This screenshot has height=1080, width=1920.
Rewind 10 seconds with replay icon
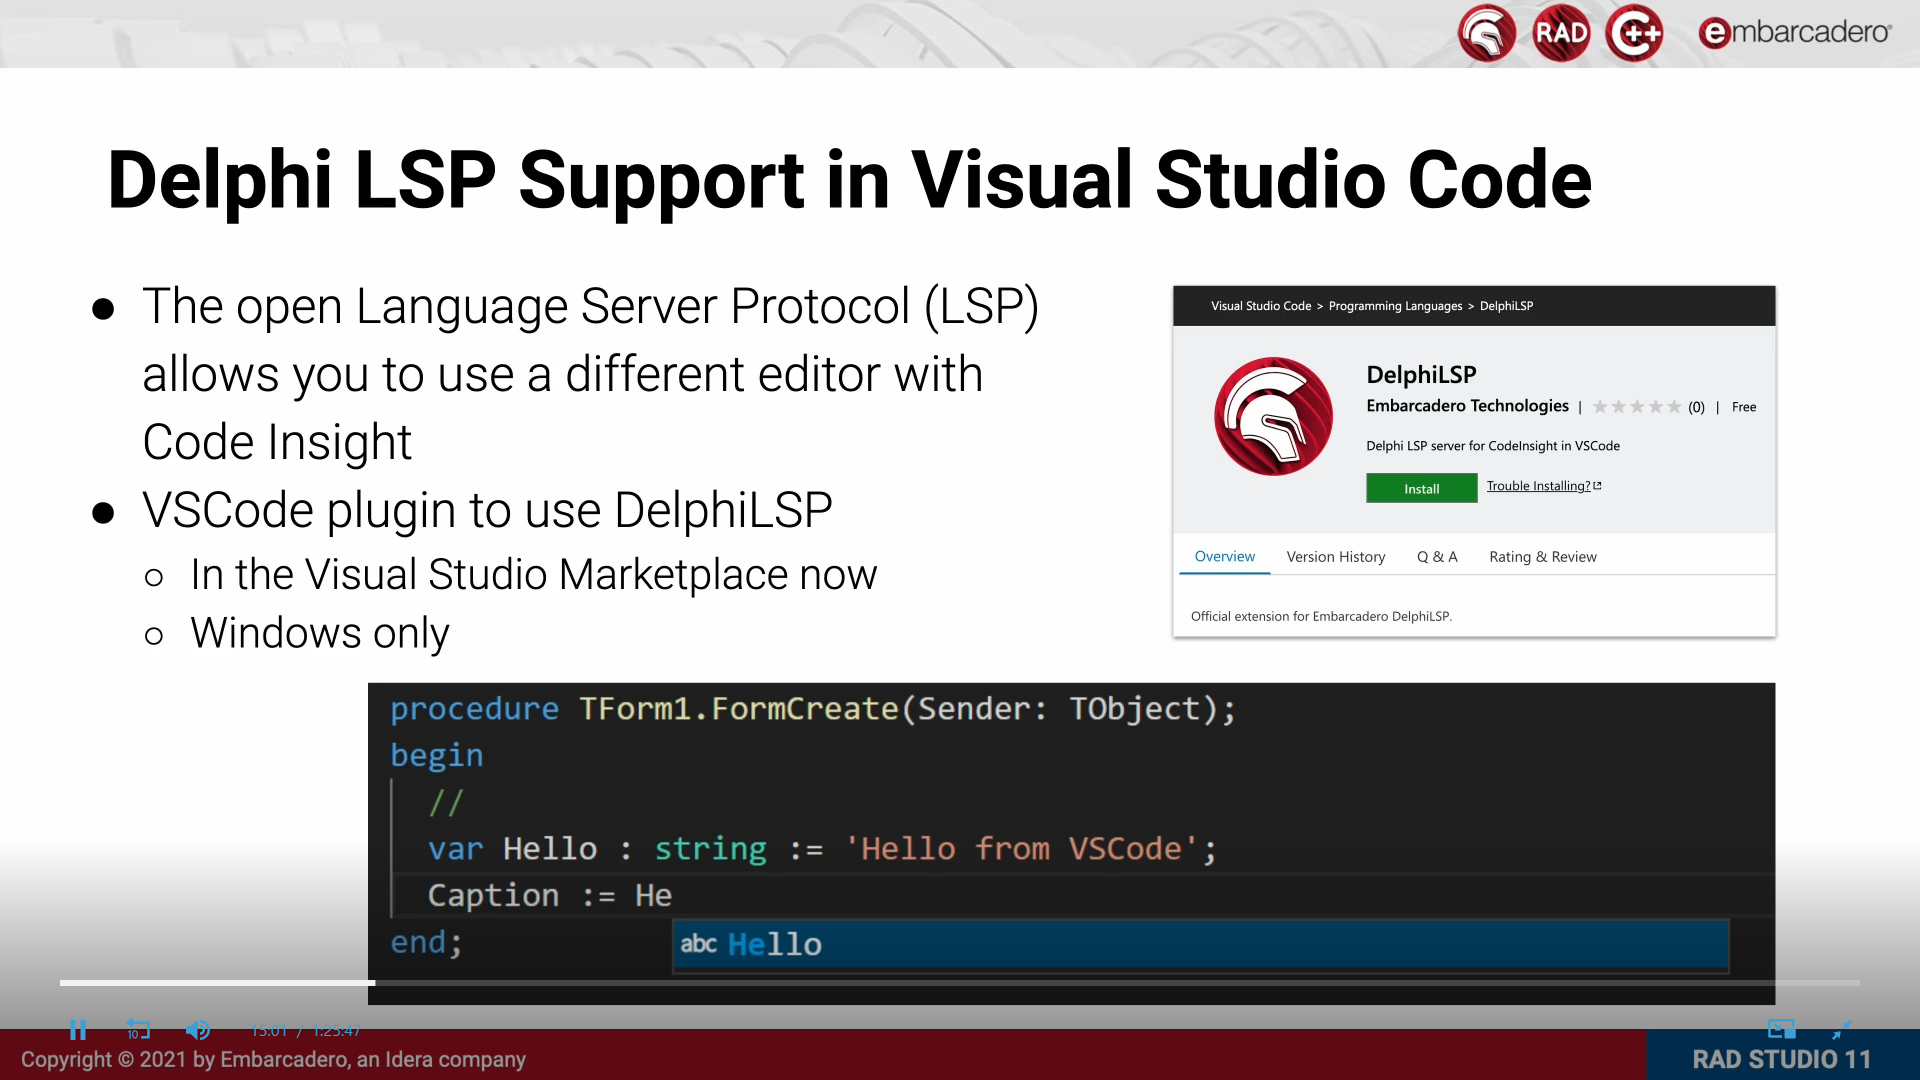(x=138, y=1029)
